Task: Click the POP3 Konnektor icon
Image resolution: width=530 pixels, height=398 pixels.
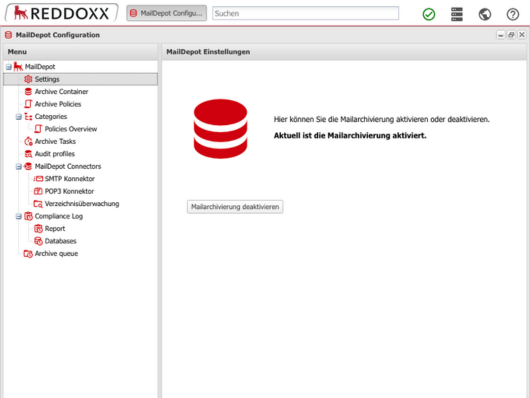Action: click(x=38, y=191)
